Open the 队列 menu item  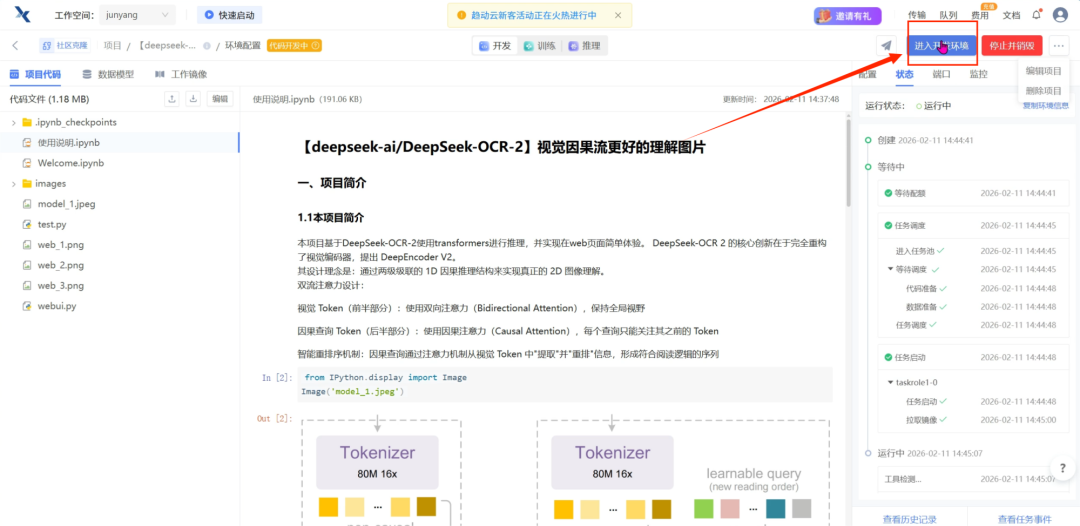(948, 15)
